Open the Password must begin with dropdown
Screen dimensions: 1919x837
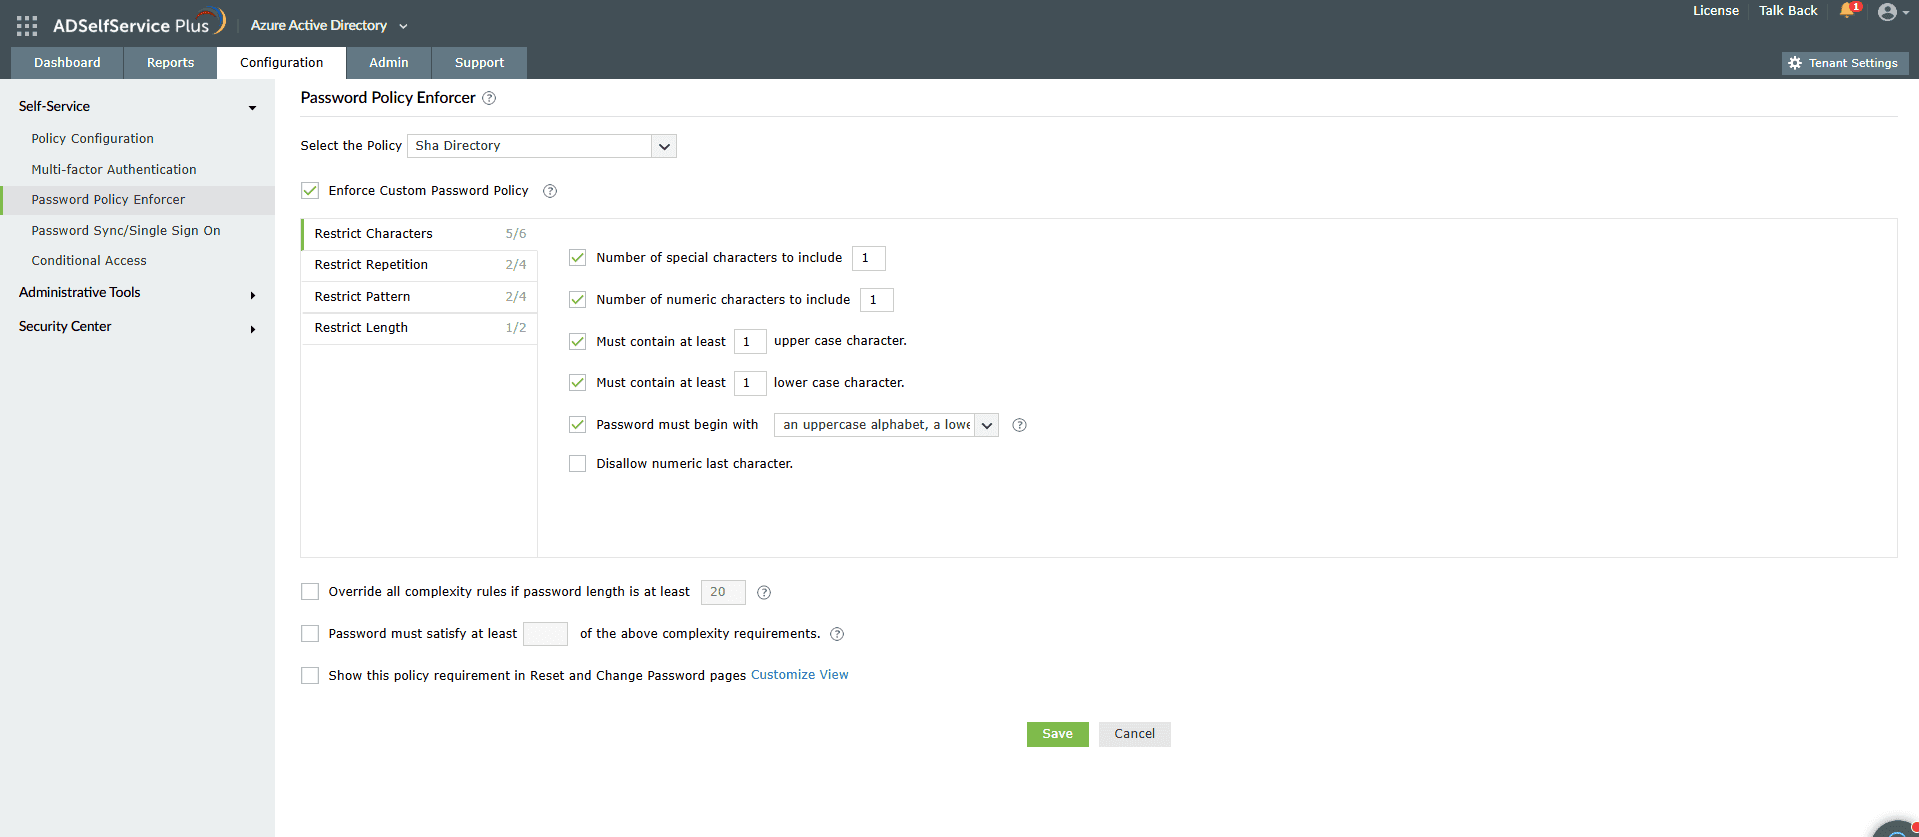pos(886,425)
